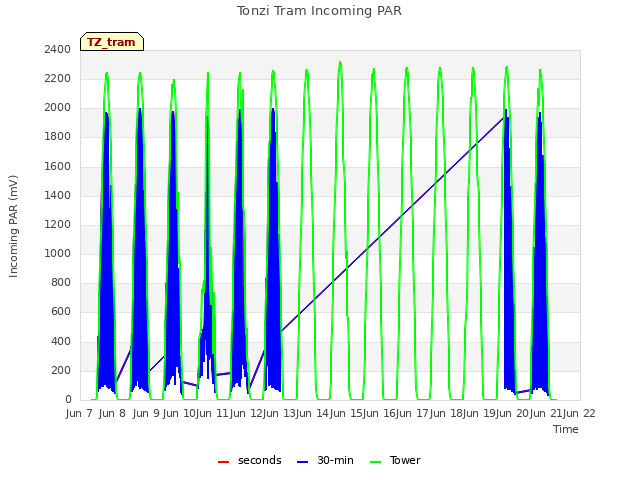Click the 2200 y-axis tick label
Viewport: 640px width, 480px height.
[x=58, y=78]
